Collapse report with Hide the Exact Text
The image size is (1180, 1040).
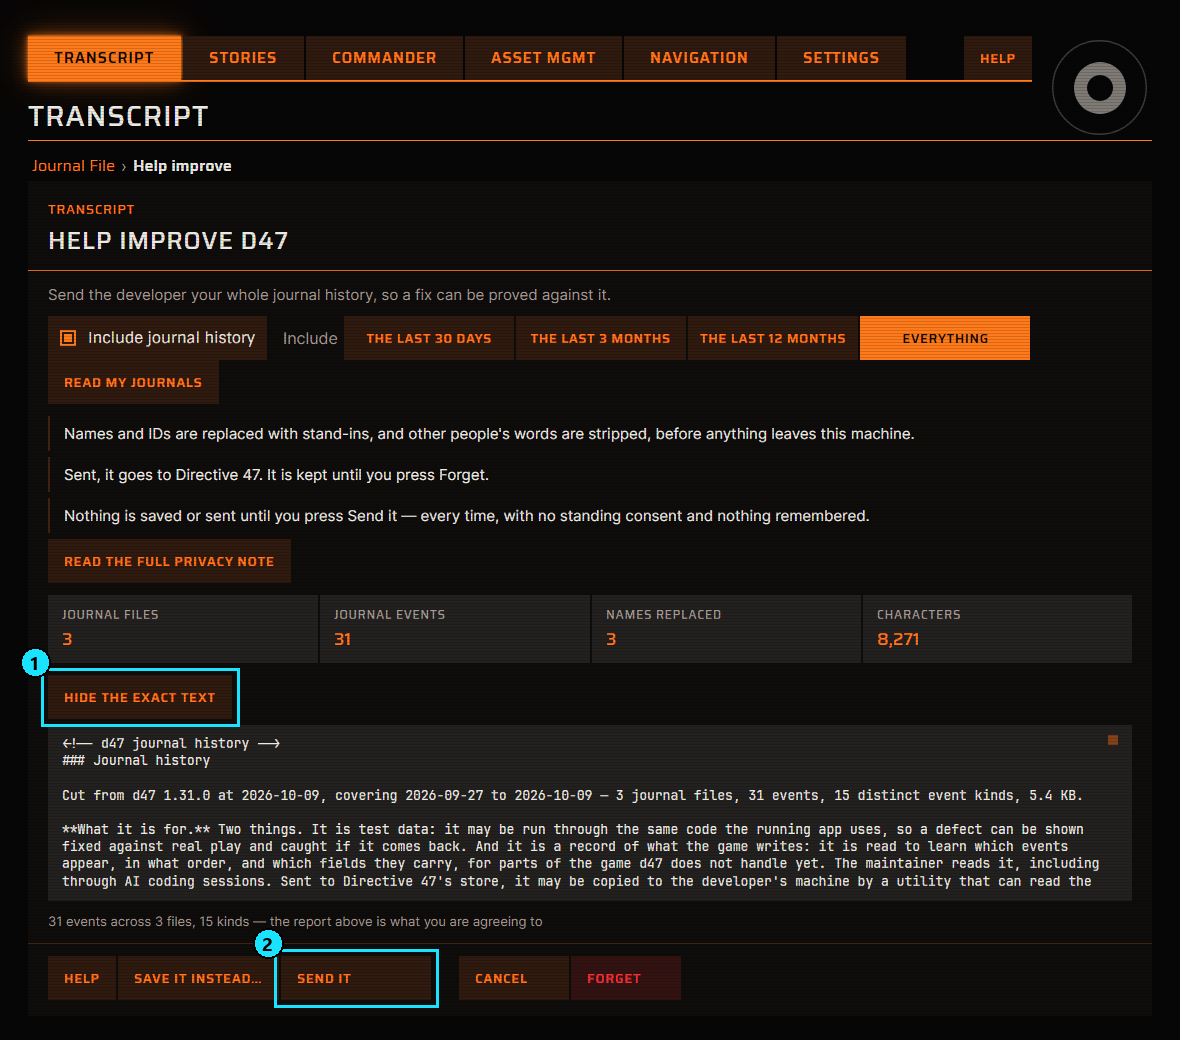[x=140, y=698]
